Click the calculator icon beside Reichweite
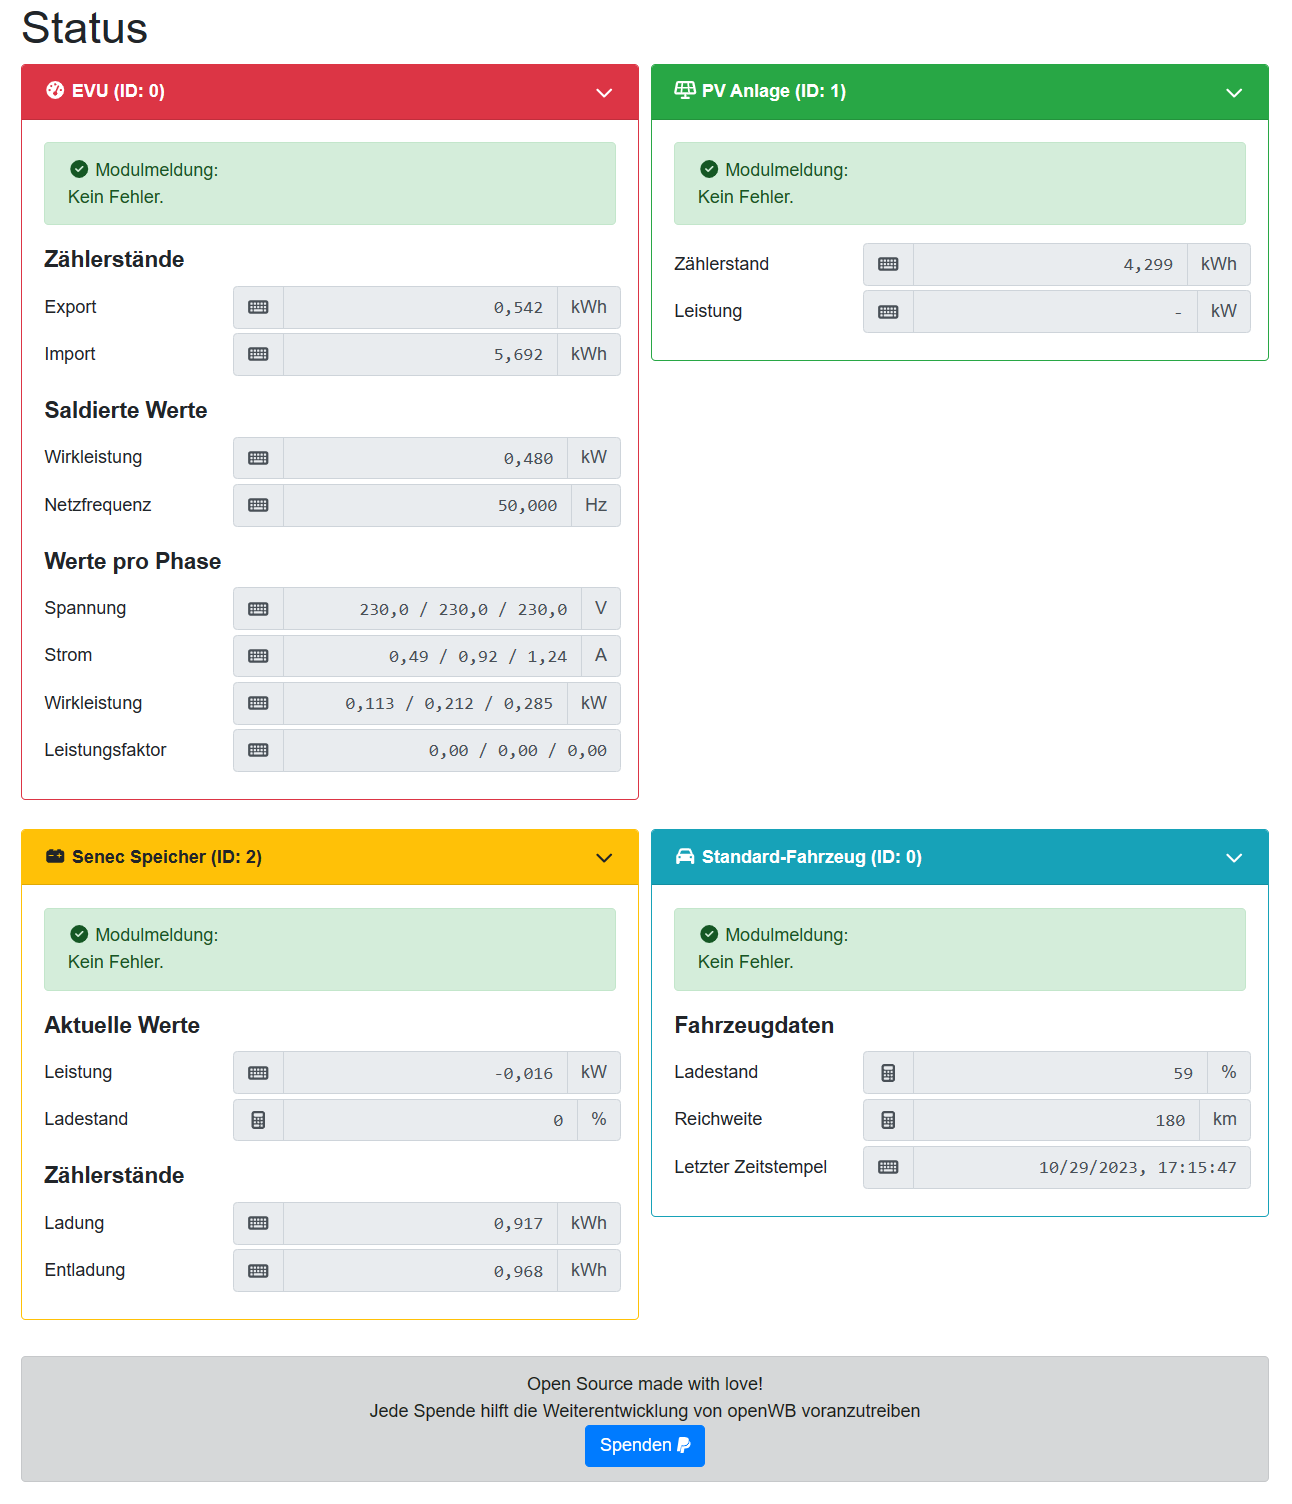The image size is (1292, 1504). [888, 1120]
